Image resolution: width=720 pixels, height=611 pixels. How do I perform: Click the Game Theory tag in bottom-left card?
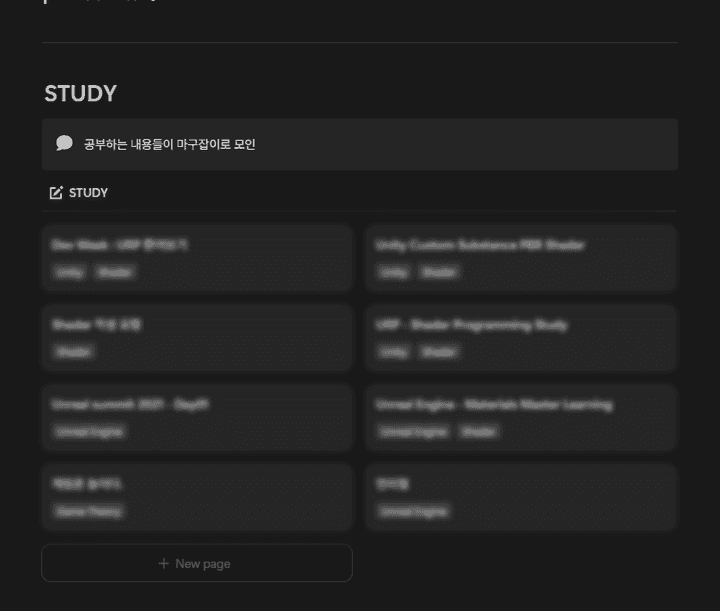pyautogui.click(x=89, y=511)
